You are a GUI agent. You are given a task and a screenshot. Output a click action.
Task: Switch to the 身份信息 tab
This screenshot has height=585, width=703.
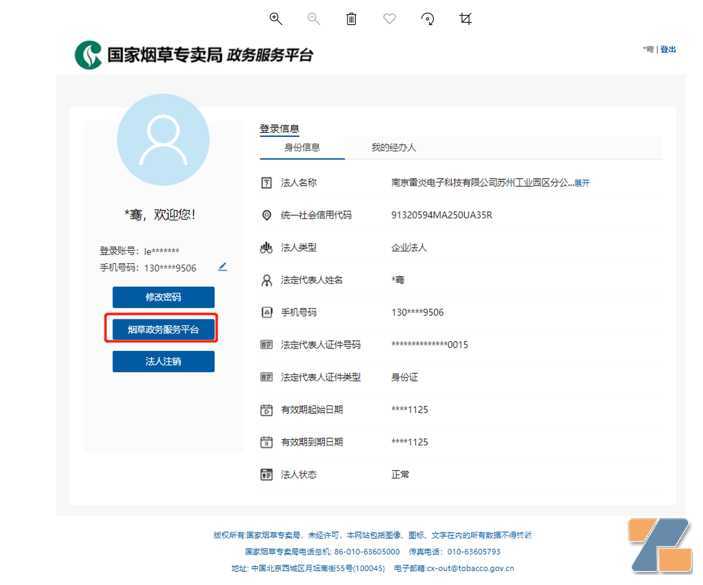302,147
